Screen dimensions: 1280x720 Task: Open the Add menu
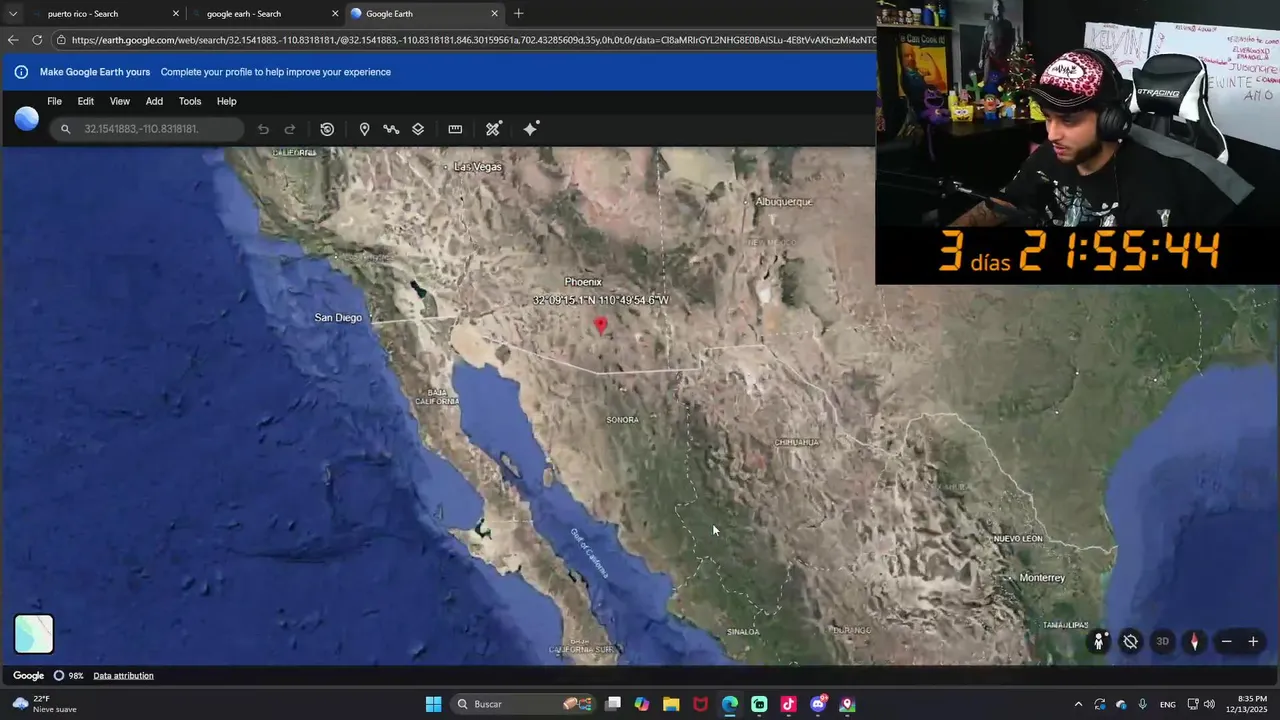[x=154, y=101]
